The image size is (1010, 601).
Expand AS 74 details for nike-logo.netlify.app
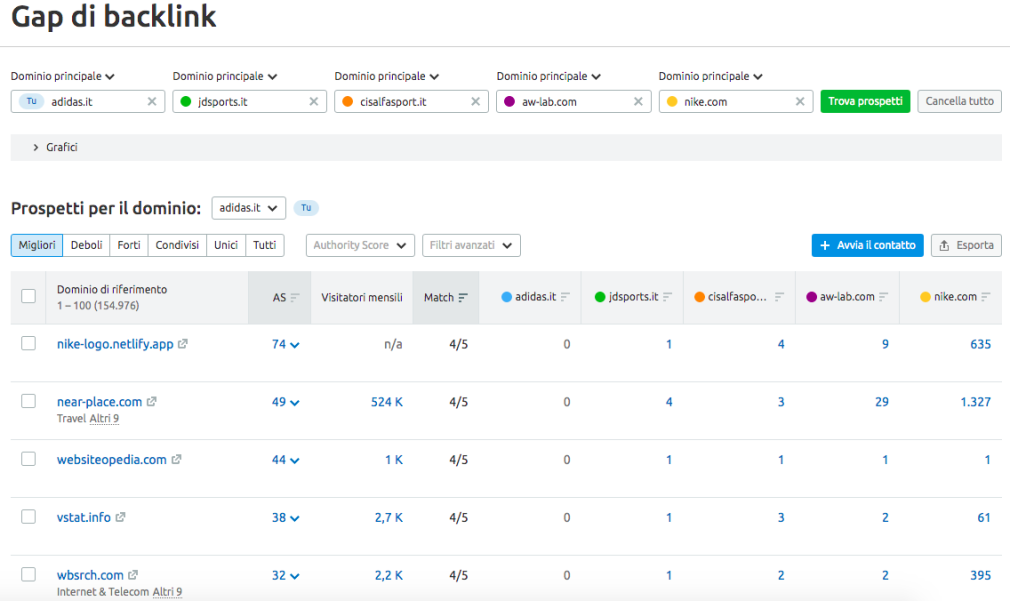(x=285, y=344)
